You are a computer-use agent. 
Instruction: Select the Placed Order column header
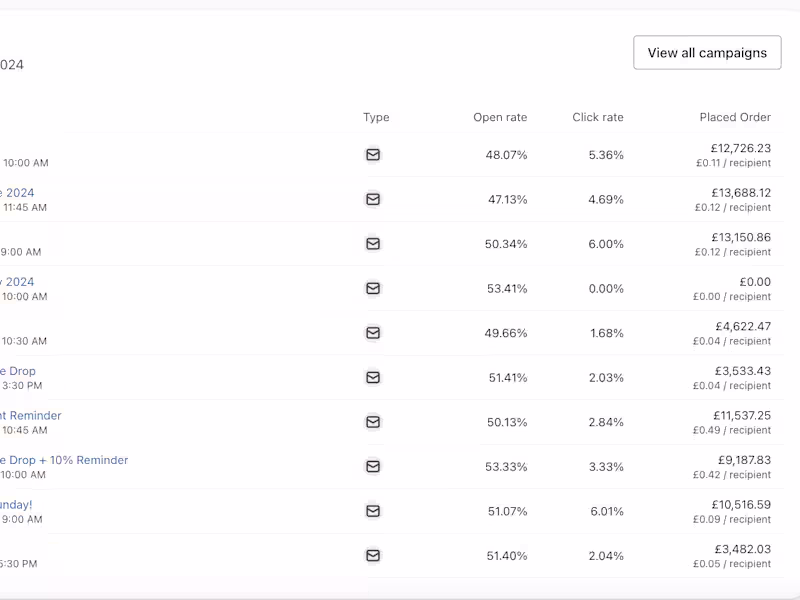point(735,117)
